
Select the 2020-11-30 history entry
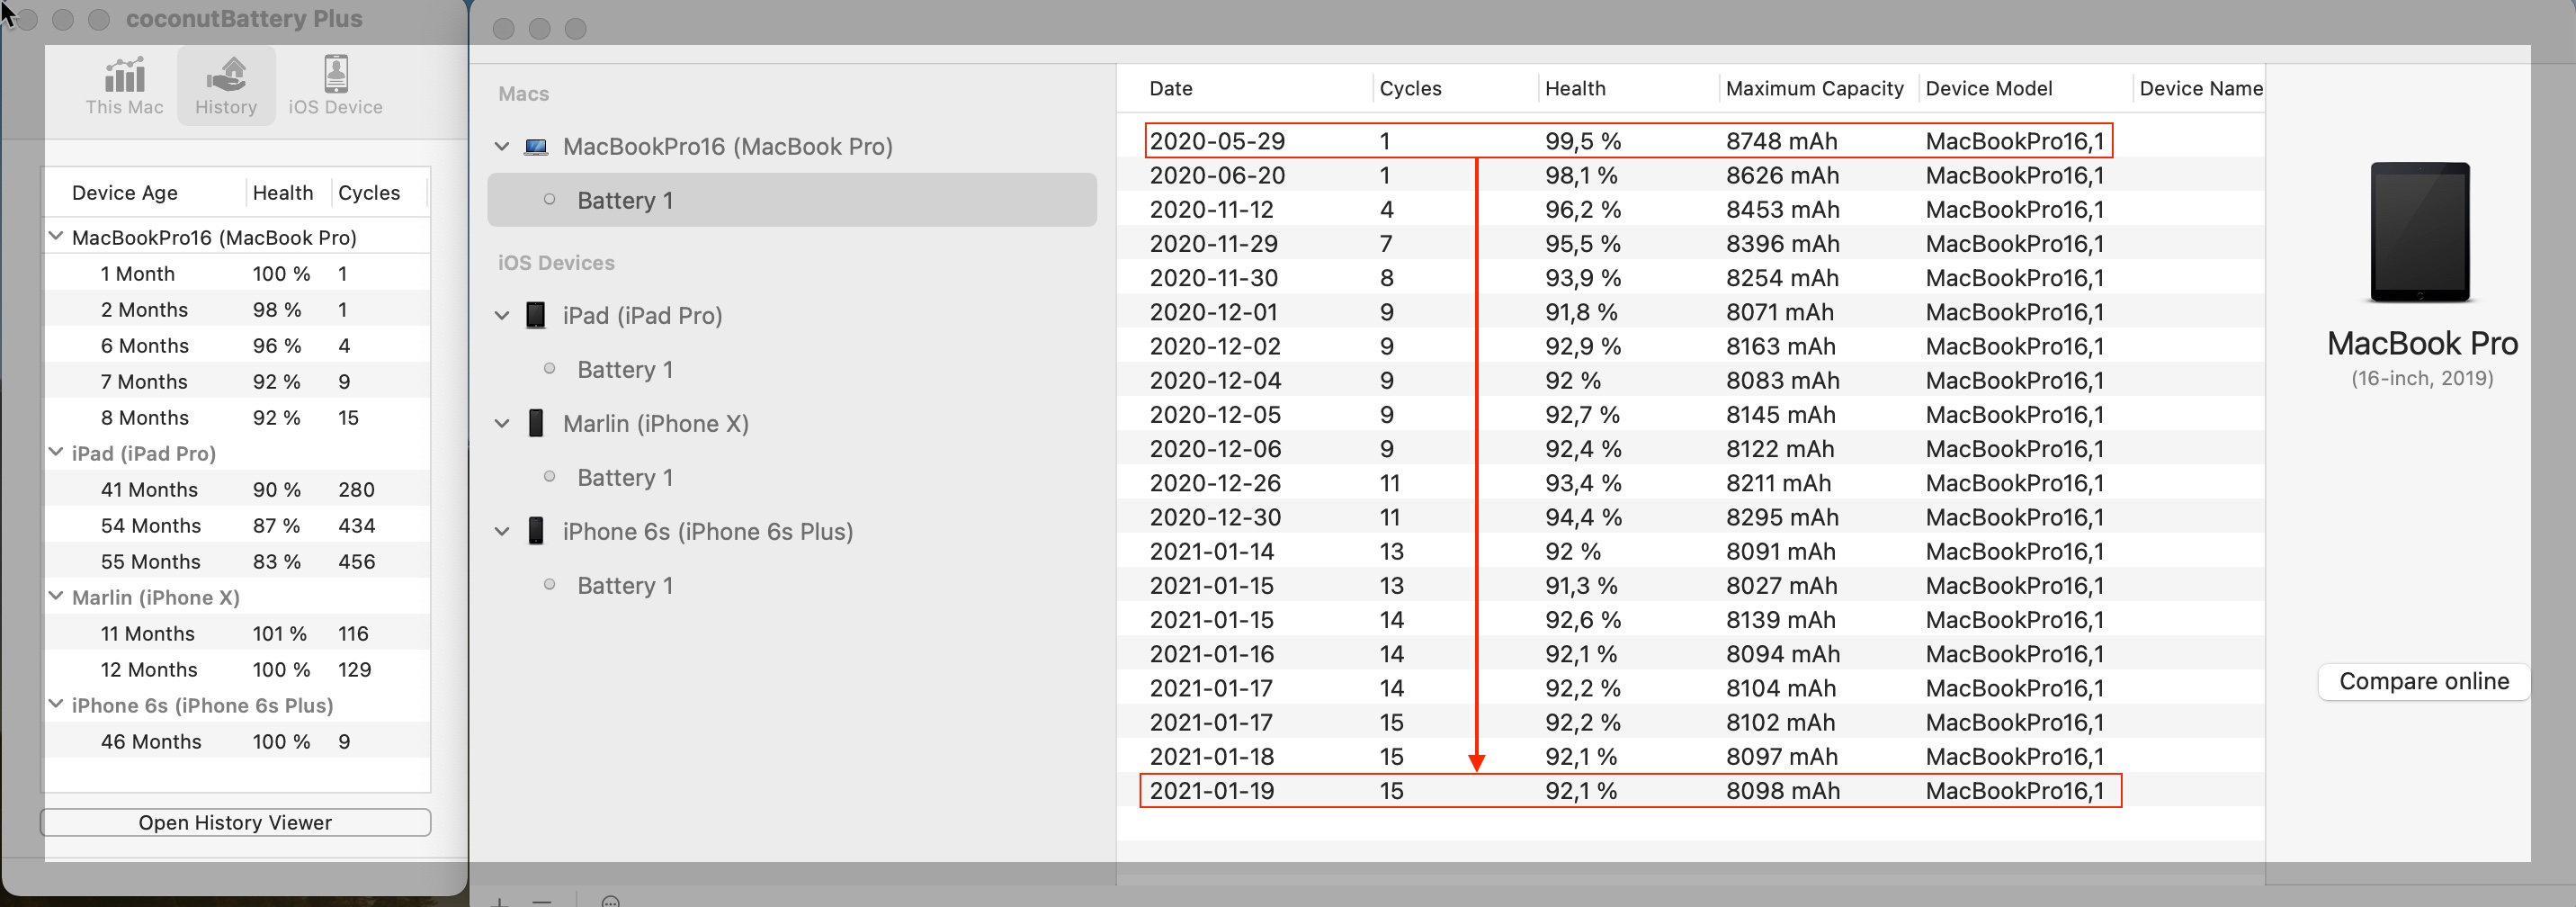1690,277
